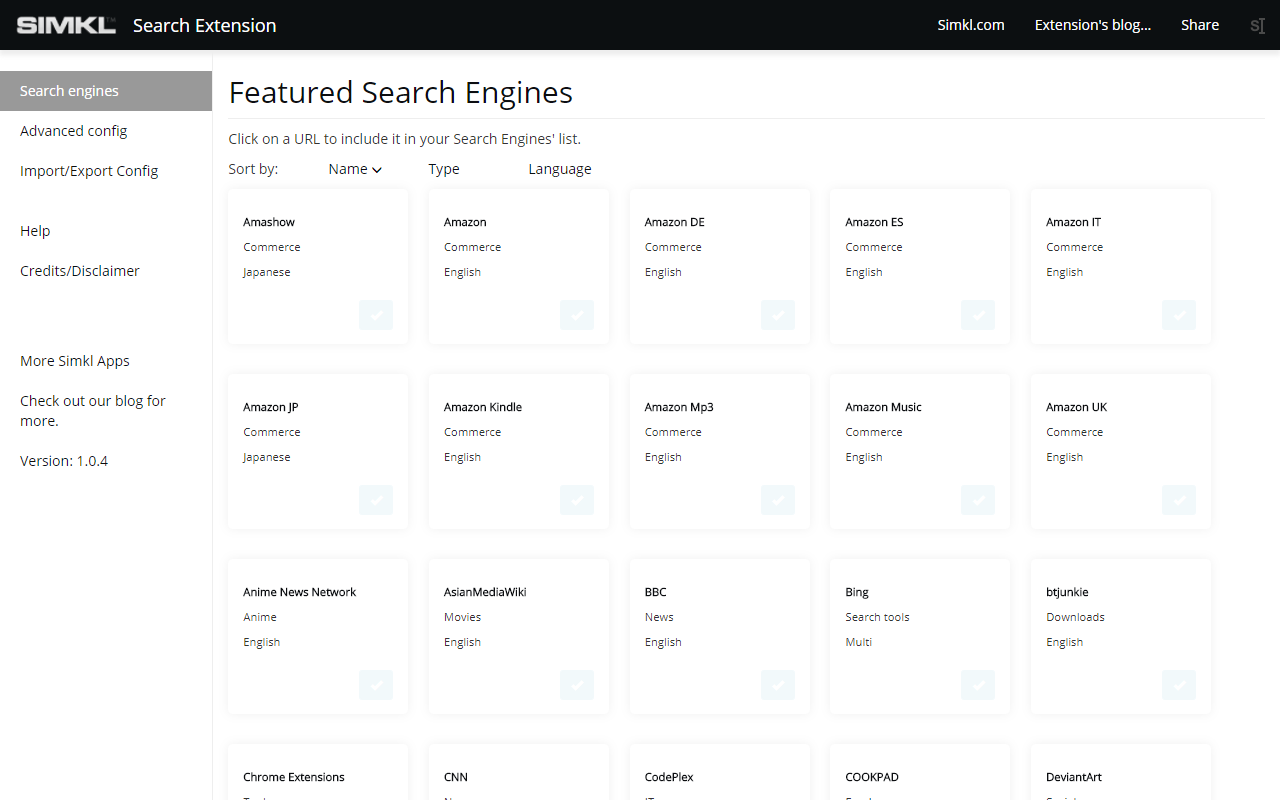Screen dimensions: 1280x800
Task: Click Share in the header
Action: click(1199, 25)
